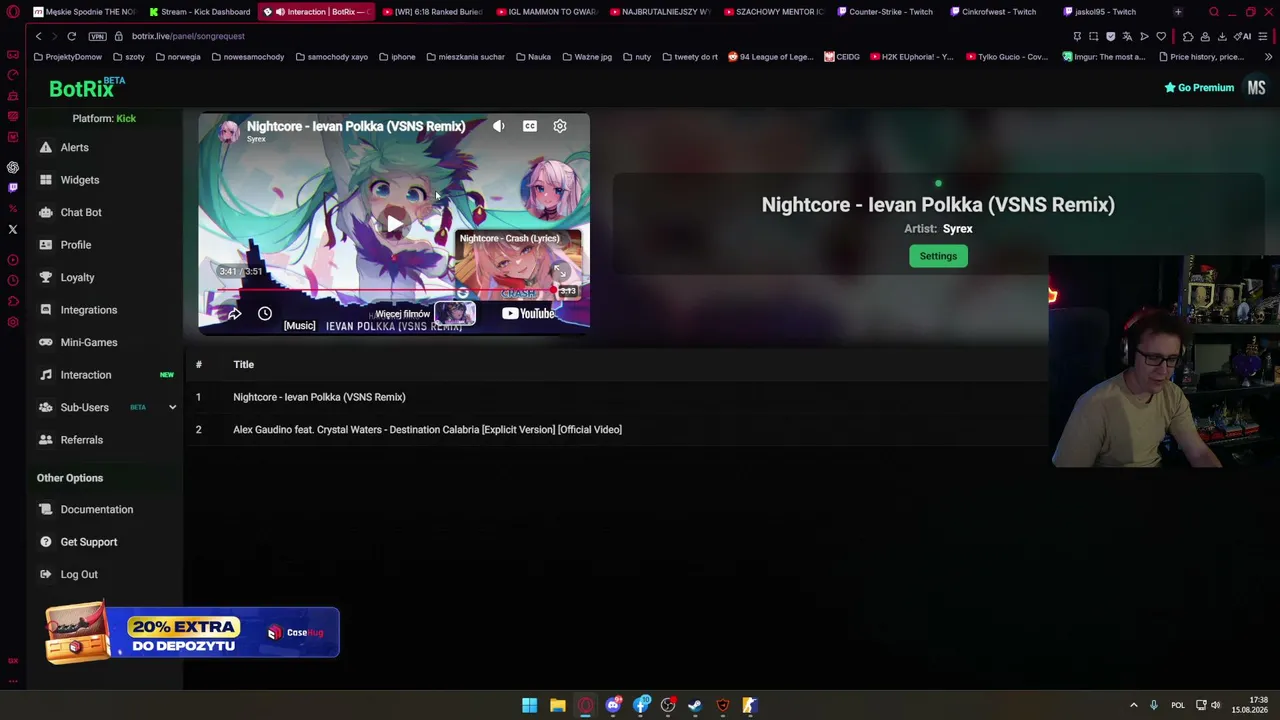Click the Go Premium button
The image size is (1280, 720).
(x=1199, y=88)
